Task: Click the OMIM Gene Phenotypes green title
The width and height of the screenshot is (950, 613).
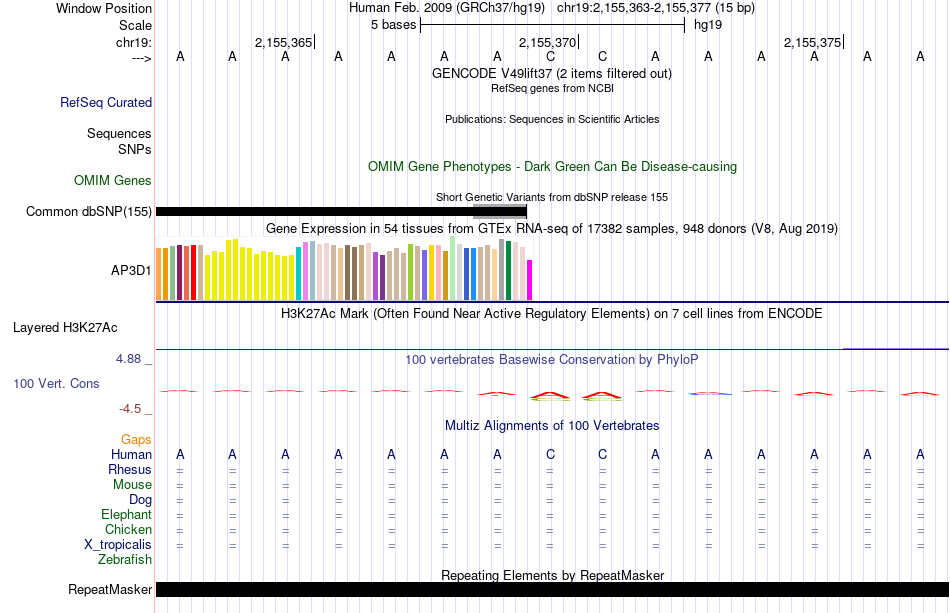Action: [x=552, y=167]
